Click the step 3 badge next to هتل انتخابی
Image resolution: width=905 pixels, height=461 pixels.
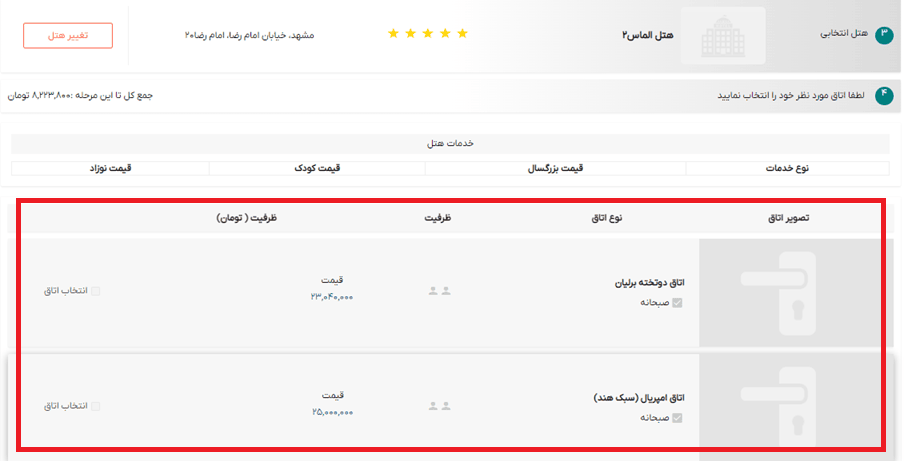884,35
